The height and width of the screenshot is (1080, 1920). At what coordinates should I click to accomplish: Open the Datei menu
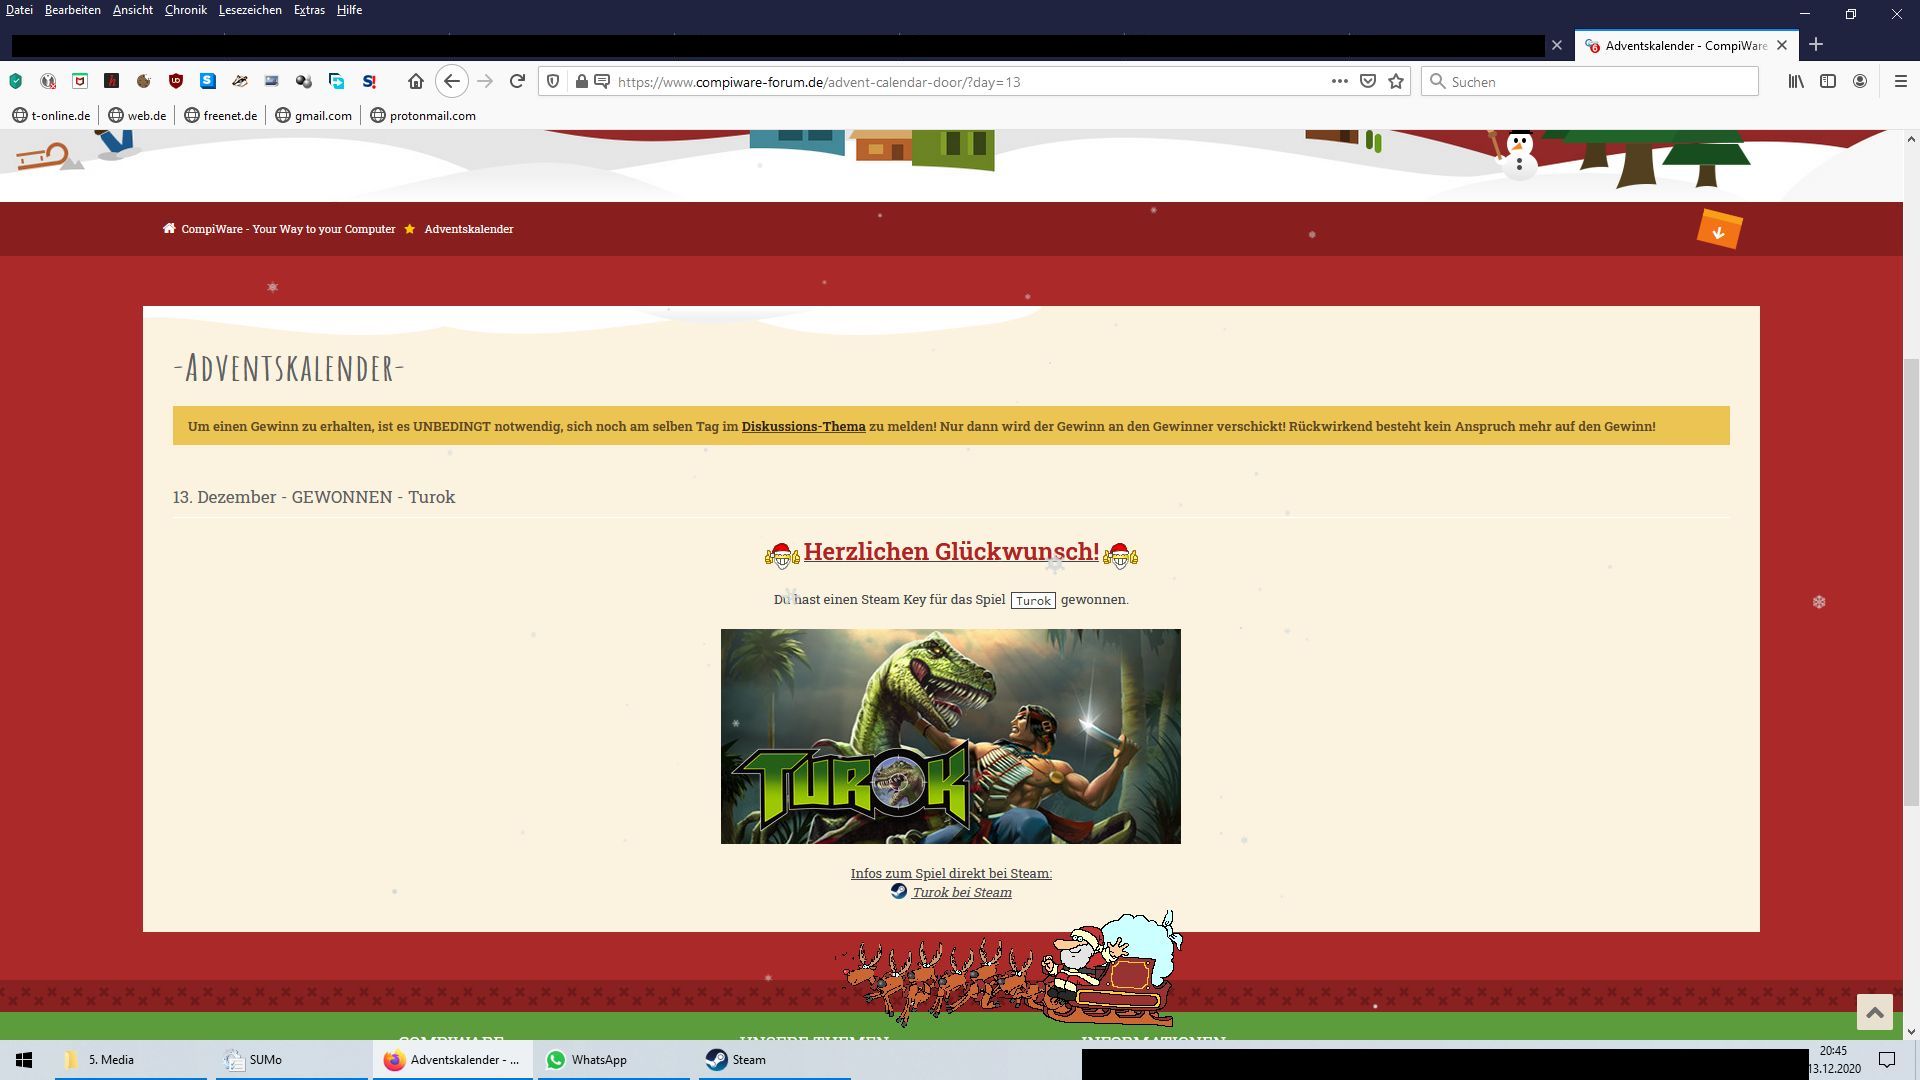(19, 10)
